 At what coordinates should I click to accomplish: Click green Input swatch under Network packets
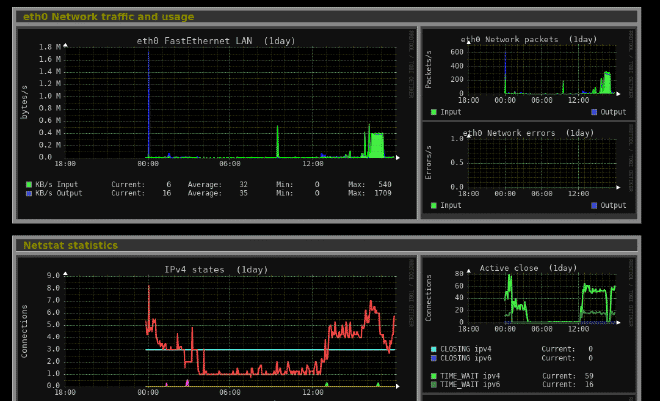[x=434, y=112]
